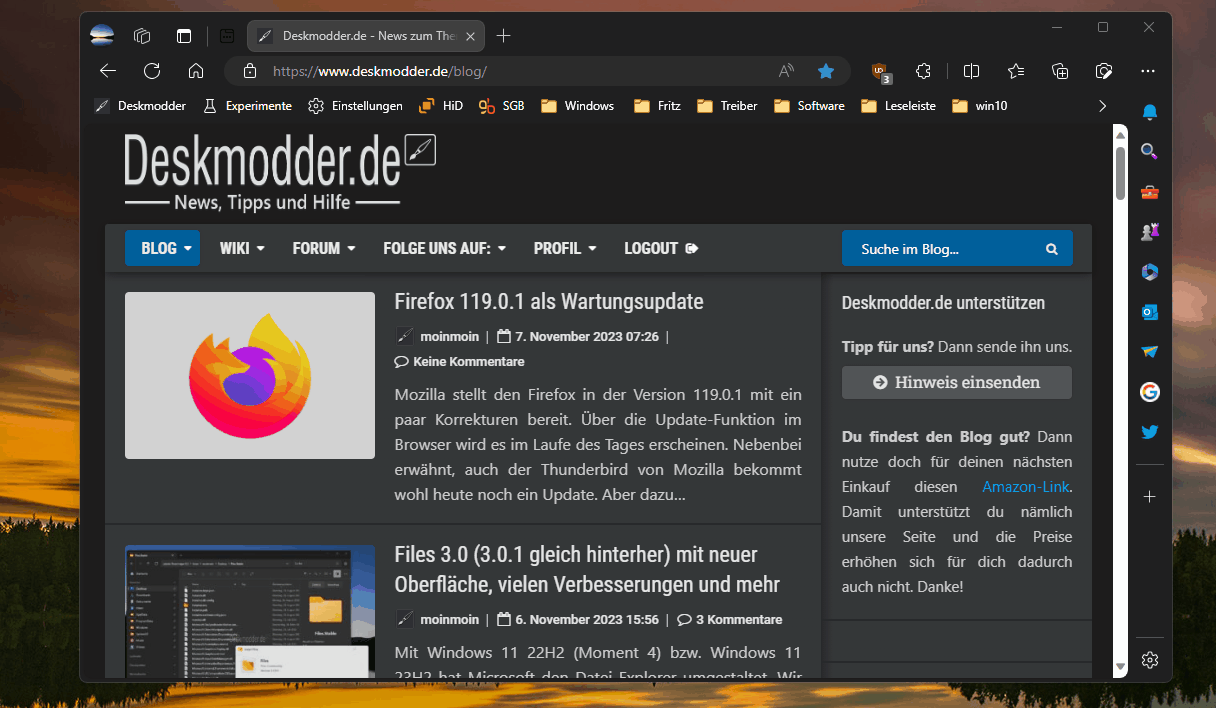Open the uBlock Origin extension icon
Image resolution: width=1216 pixels, height=708 pixels.
[880, 71]
